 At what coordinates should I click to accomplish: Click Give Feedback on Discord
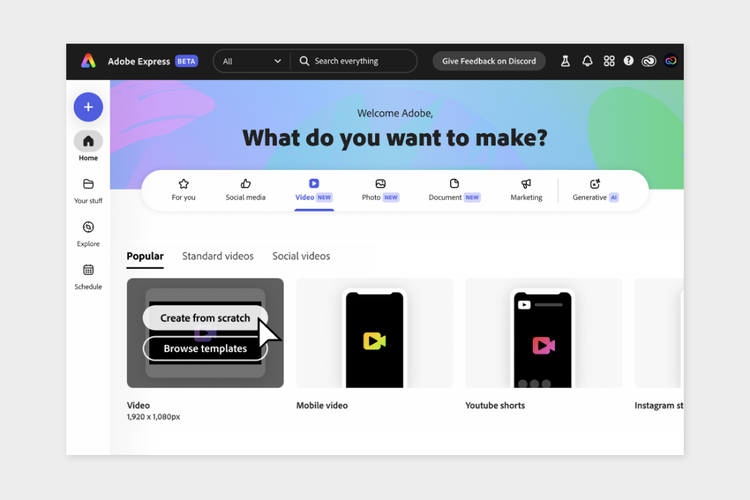point(489,61)
